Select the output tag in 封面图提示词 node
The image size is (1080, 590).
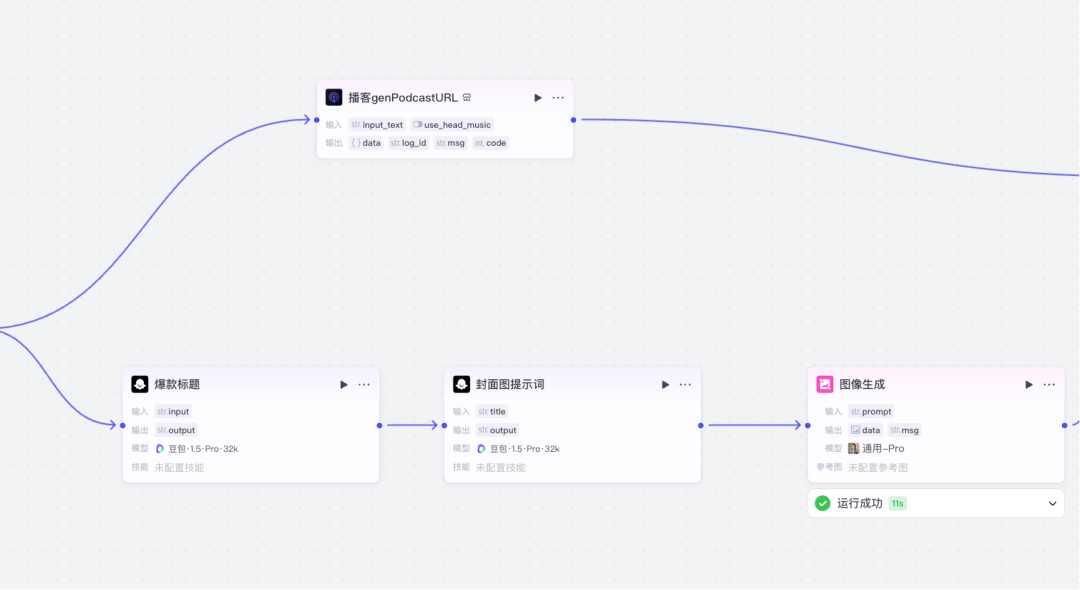[x=497, y=430]
